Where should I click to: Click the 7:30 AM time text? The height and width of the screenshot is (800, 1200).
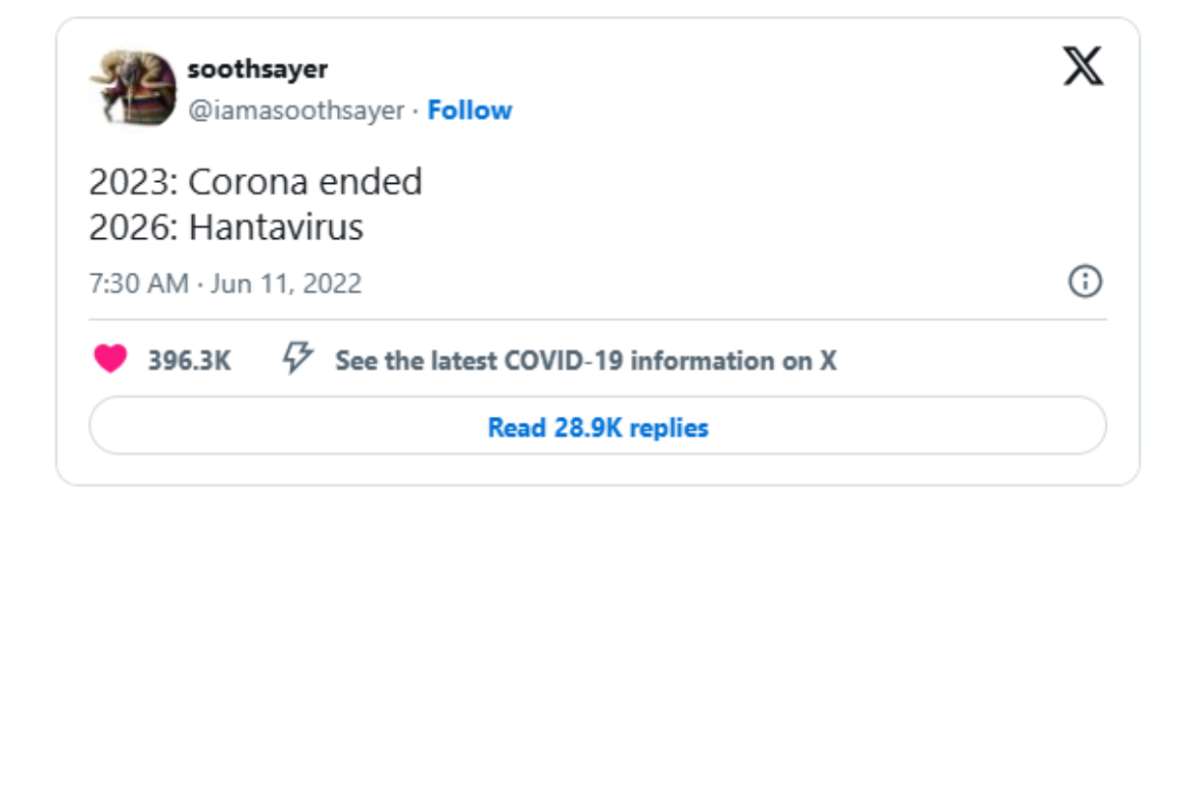click(138, 284)
